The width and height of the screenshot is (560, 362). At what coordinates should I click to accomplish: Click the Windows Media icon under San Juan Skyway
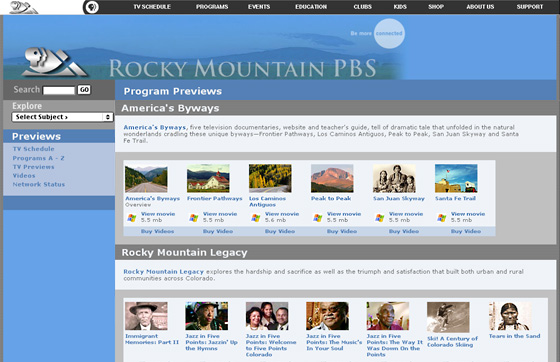380,217
